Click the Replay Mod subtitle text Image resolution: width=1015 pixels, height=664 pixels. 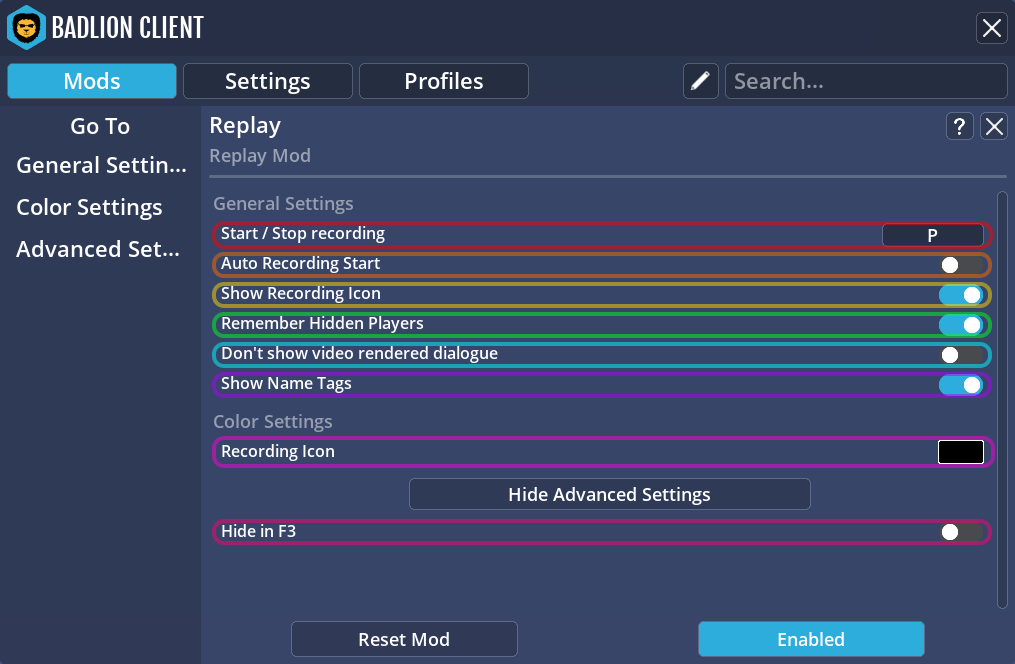click(x=260, y=156)
